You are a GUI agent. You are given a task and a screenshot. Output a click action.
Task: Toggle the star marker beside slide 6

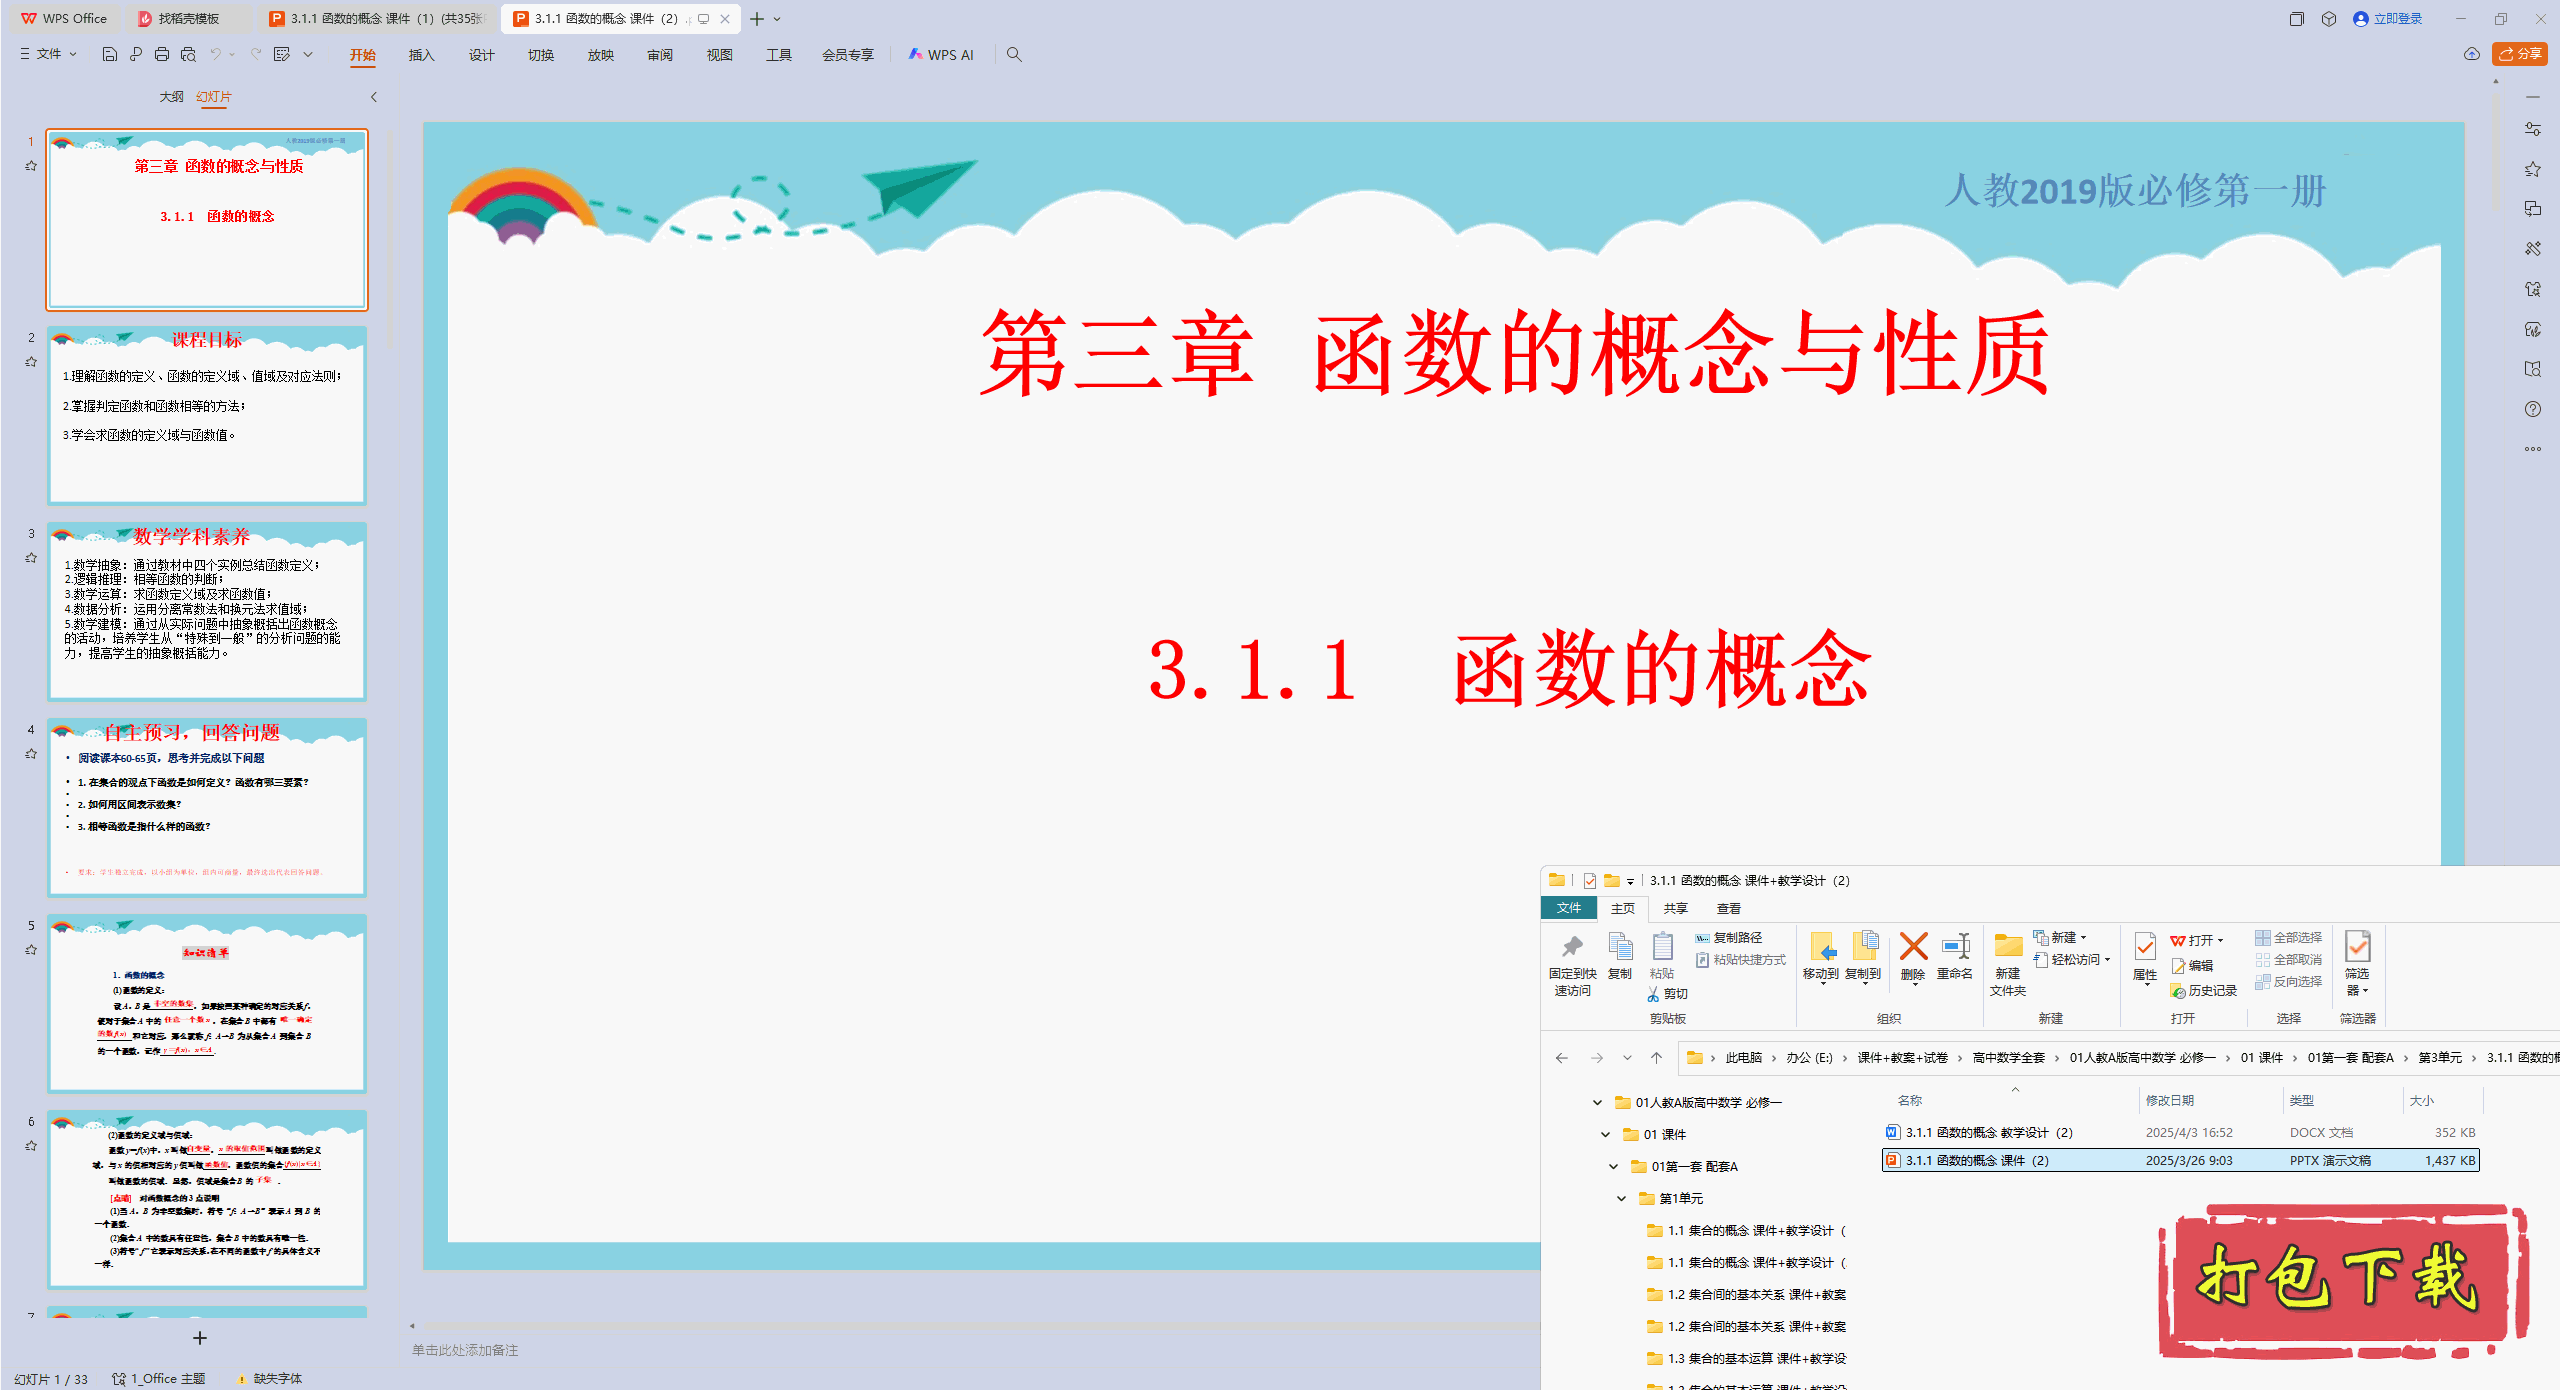coord(31,1146)
